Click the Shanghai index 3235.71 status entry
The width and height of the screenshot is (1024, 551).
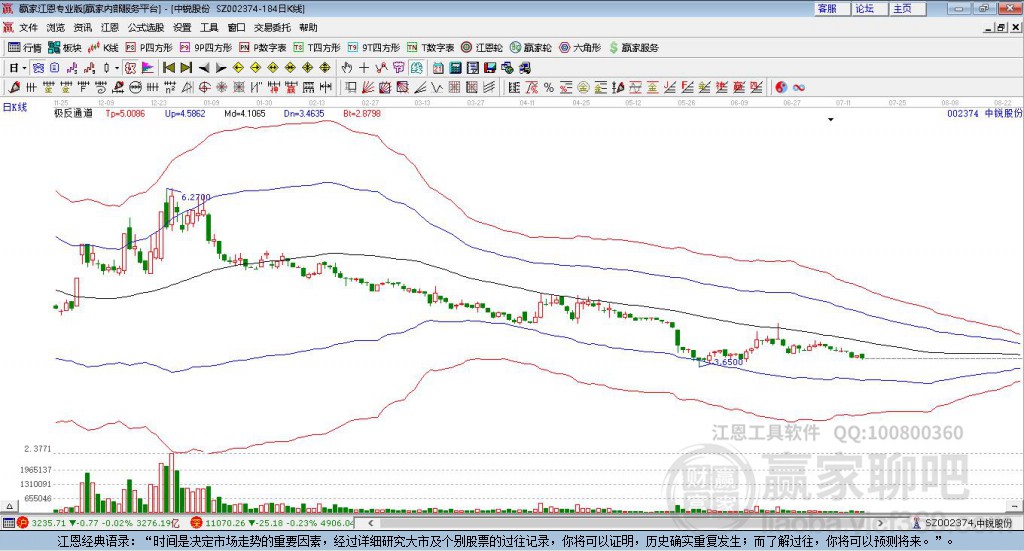click(x=97, y=523)
